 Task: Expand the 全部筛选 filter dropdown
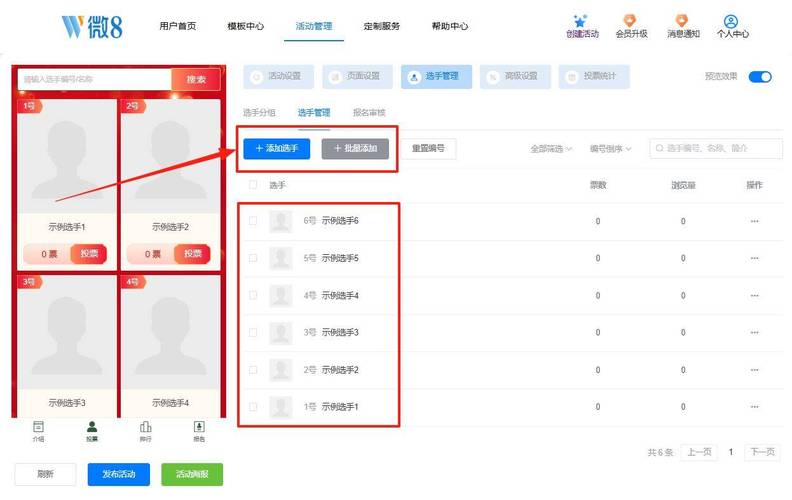pyautogui.click(x=551, y=149)
